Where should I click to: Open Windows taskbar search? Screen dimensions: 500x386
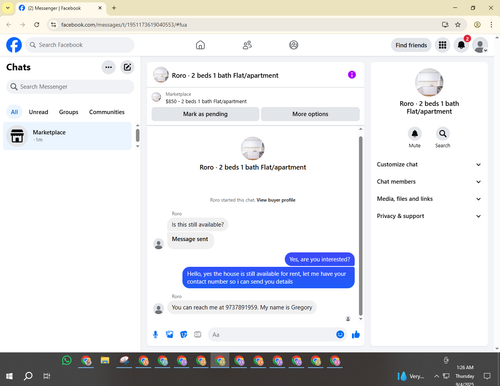(28, 376)
